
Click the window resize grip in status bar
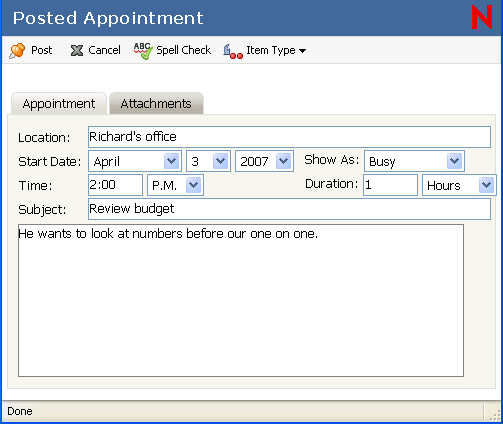(495, 415)
